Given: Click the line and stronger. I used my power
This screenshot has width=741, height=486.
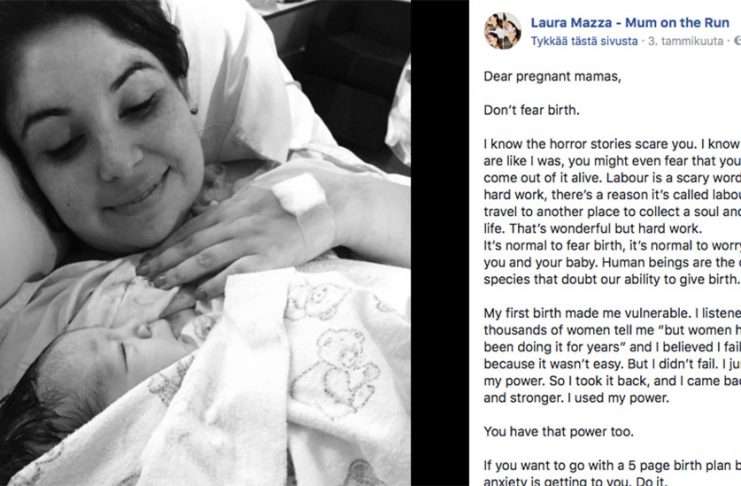Looking at the screenshot, I should [x=577, y=398].
